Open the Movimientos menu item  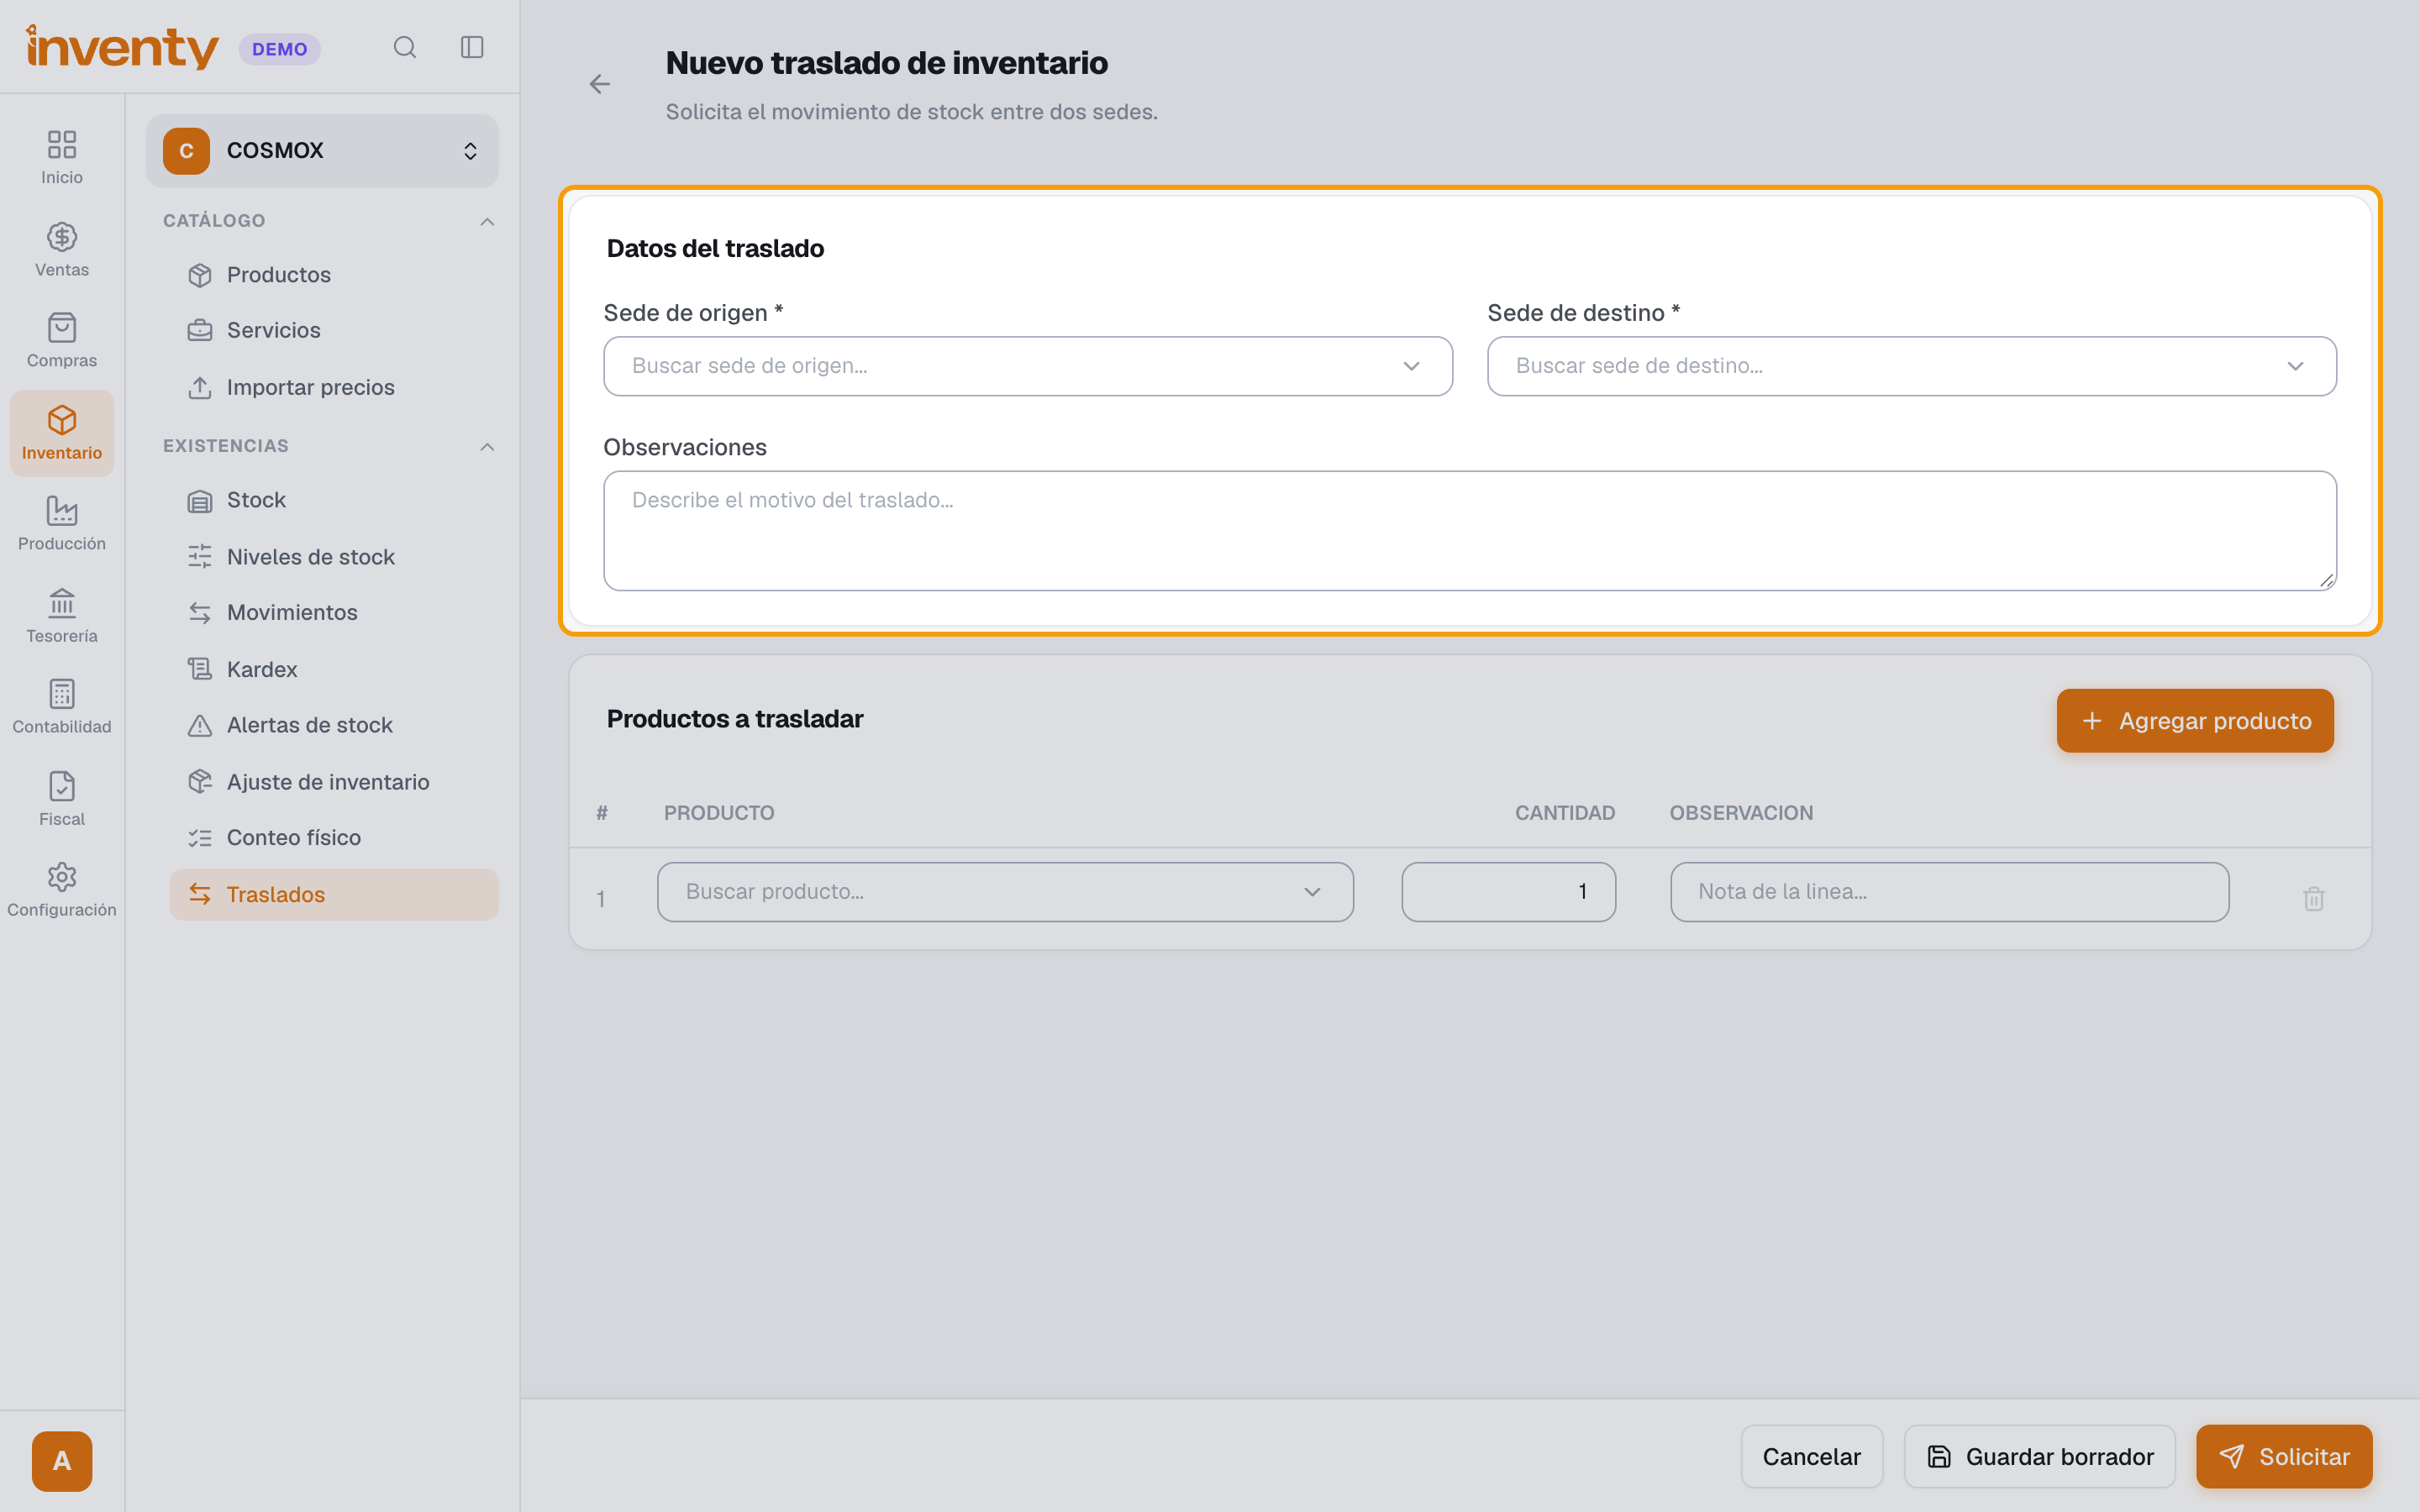[x=334, y=612]
